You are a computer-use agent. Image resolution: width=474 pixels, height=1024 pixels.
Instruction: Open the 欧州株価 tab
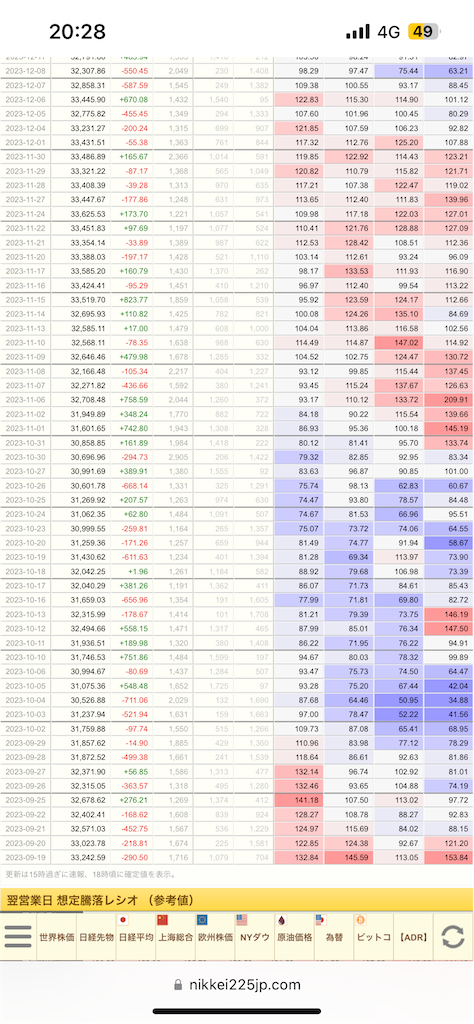point(215,936)
